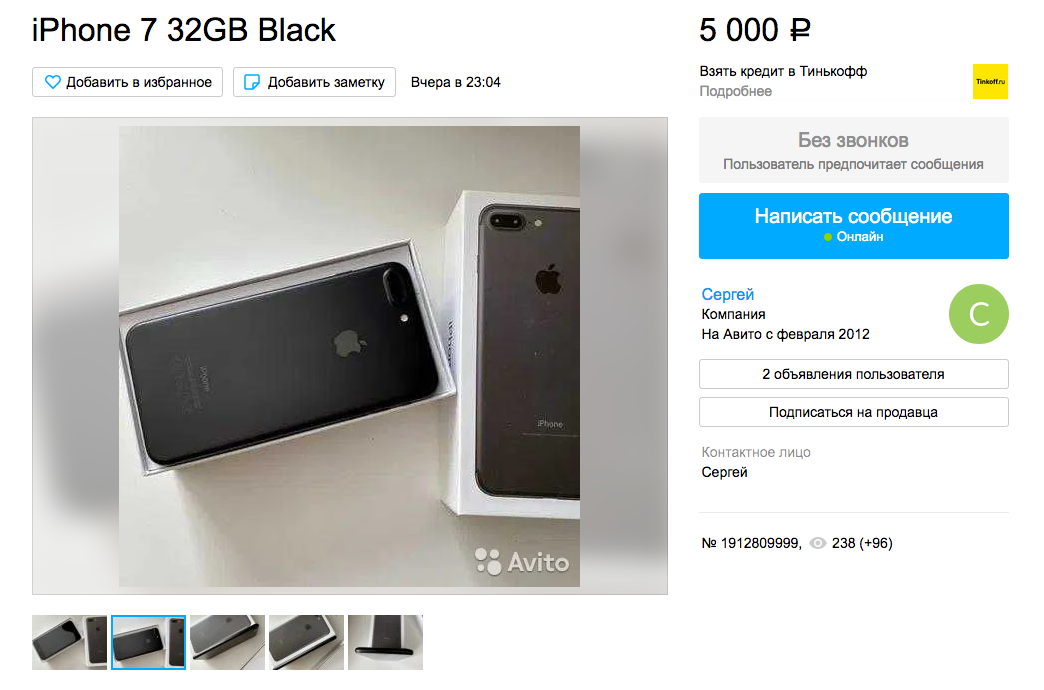Select the fifth photo thumbnail of phone edge
1044x690 pixels.
(x=385, y=642)
